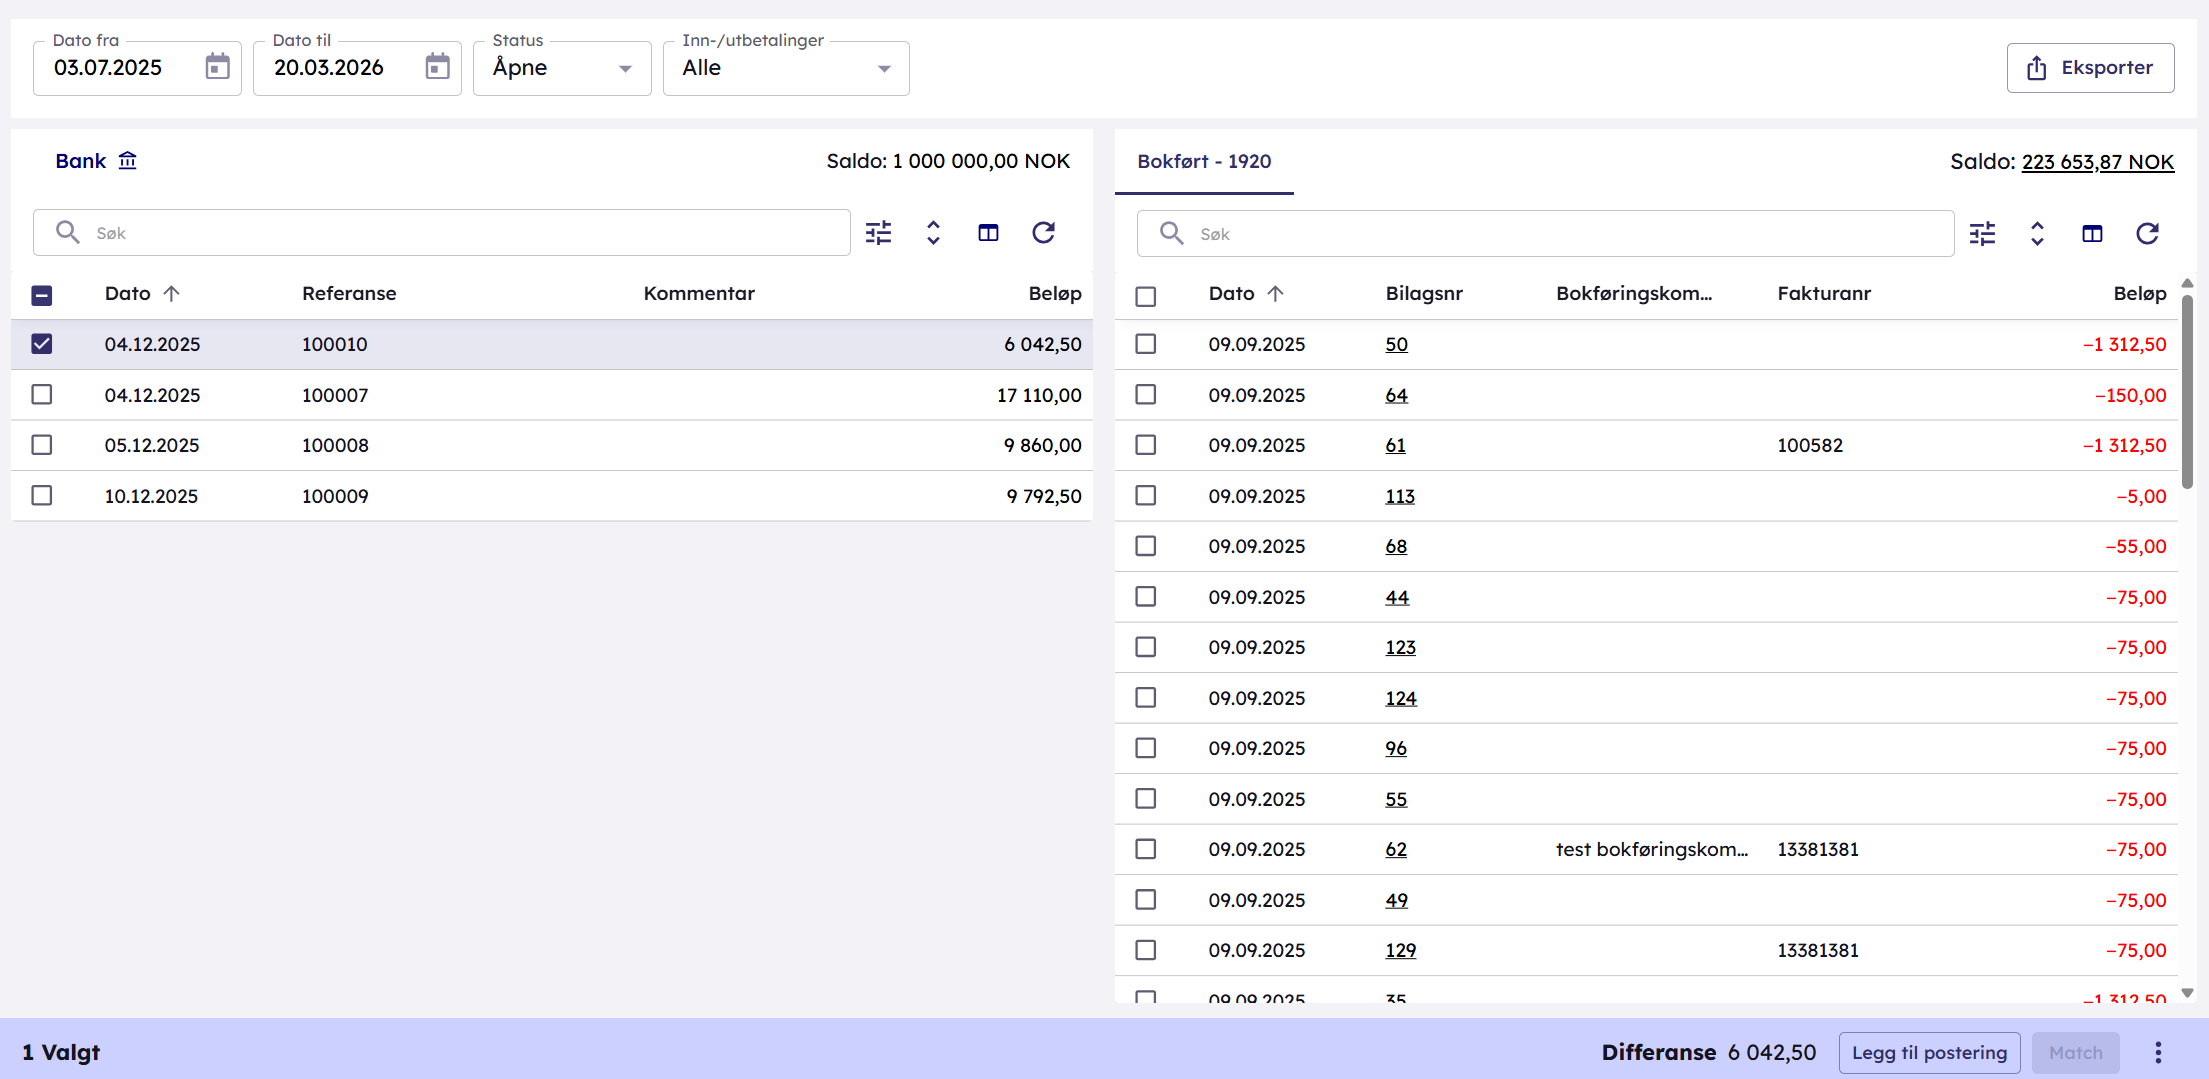This screenshot has height=1079, width=2209.
Task: Expand or collapse rows in Bank panel
Action: pyautogui.click(x=933, y=233)
